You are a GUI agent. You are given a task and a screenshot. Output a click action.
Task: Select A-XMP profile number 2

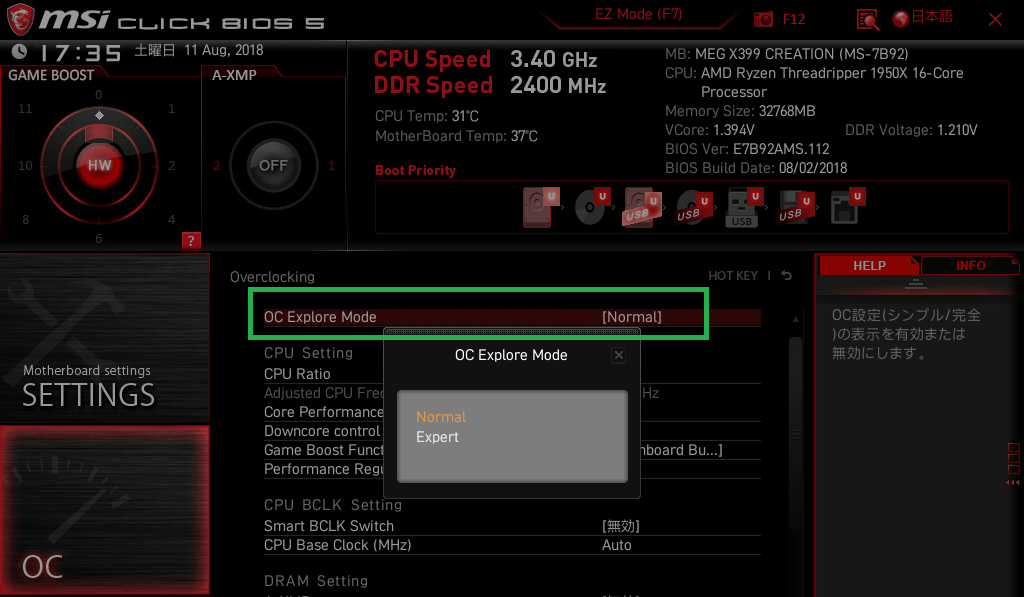pos(216,166)
